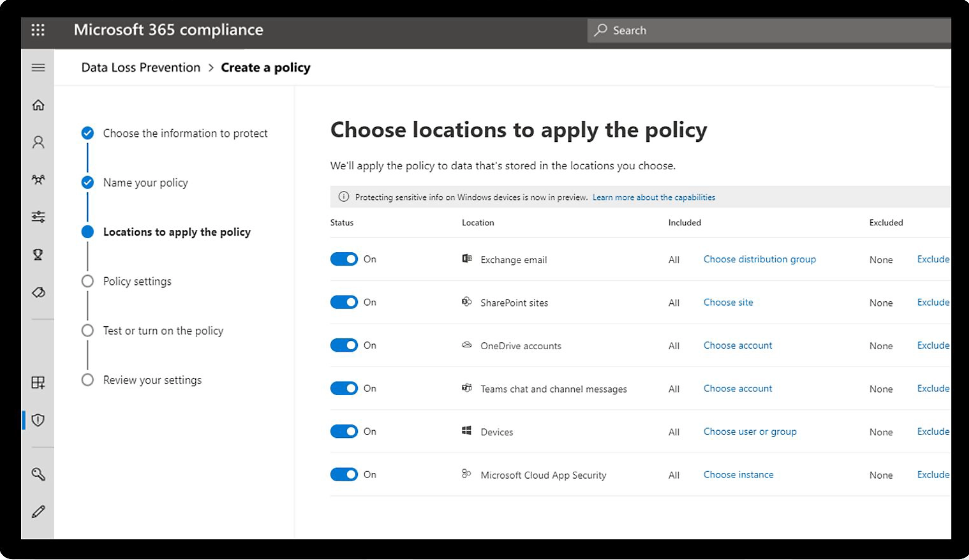Turn off the Exchange email toggle
Image resolution: width=969 pixels, height=560 pixels.
pyautogui.click(x=344, y=259)
